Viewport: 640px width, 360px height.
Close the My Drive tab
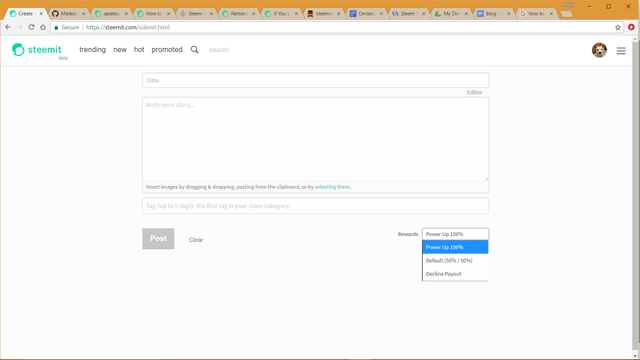[x=466, y=13]
